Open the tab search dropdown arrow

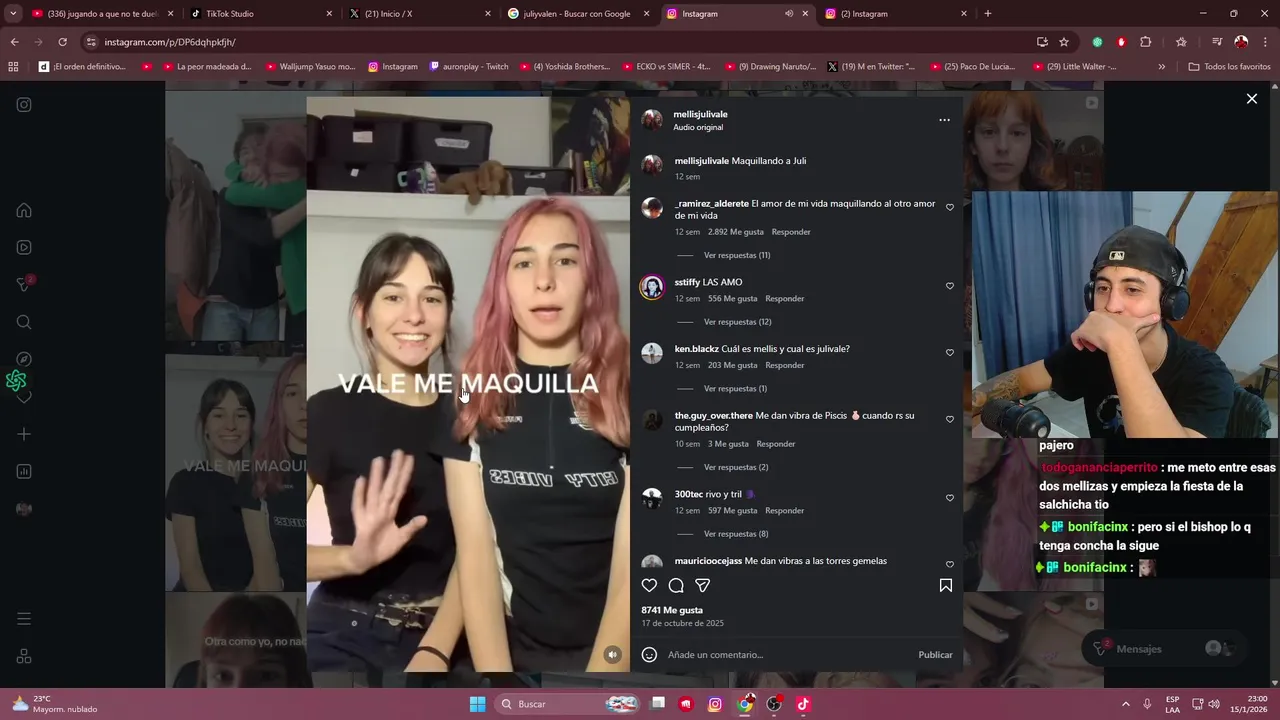tap(12, 14)
